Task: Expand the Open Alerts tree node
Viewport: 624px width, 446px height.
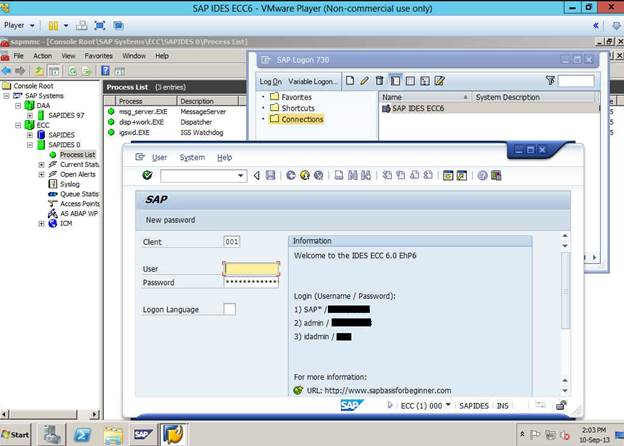Action: tap(41, 174)
